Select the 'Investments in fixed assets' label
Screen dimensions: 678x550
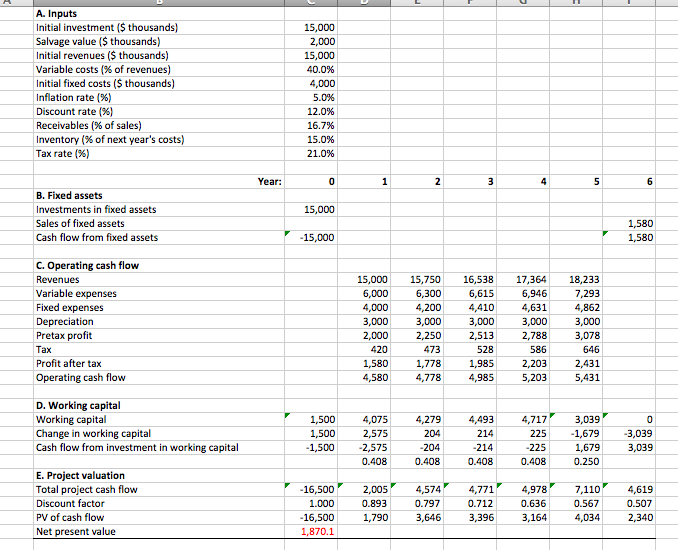(96, 209)
